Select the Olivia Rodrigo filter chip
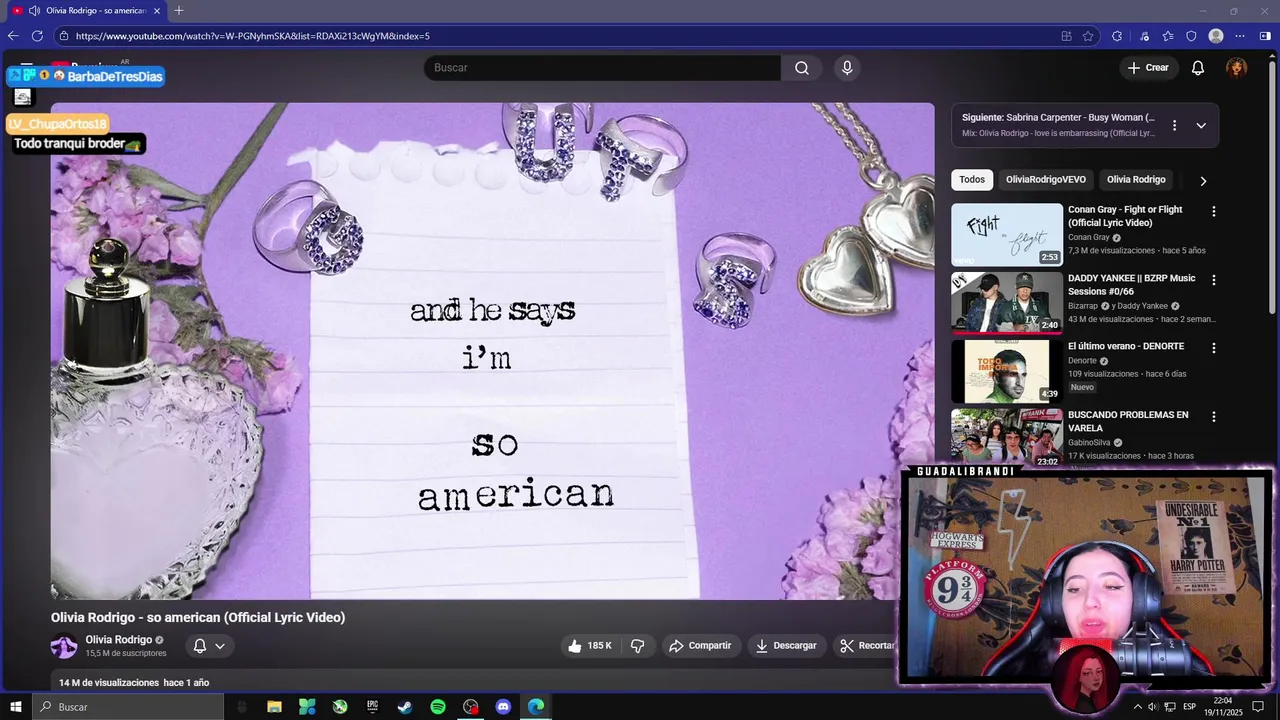The image size is (1280, 720). pos(1136,180)
